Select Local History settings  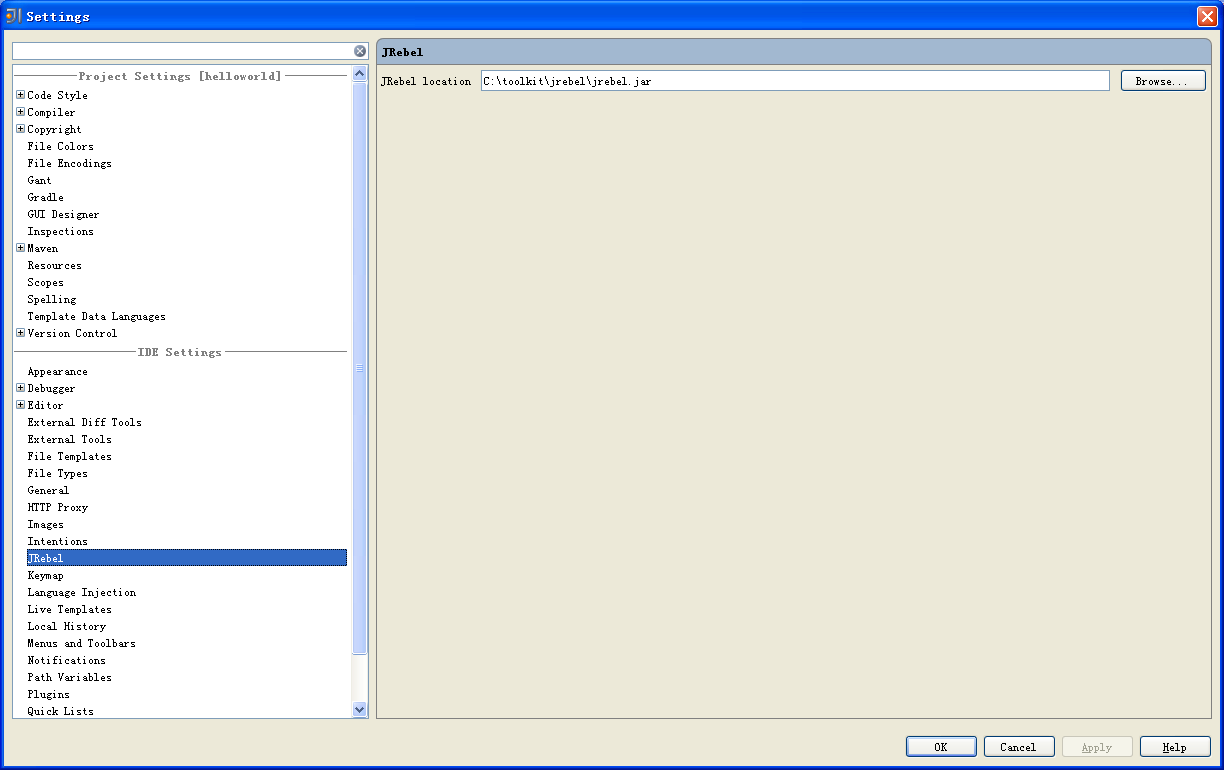pyautogui.click(x=67, y=626)
